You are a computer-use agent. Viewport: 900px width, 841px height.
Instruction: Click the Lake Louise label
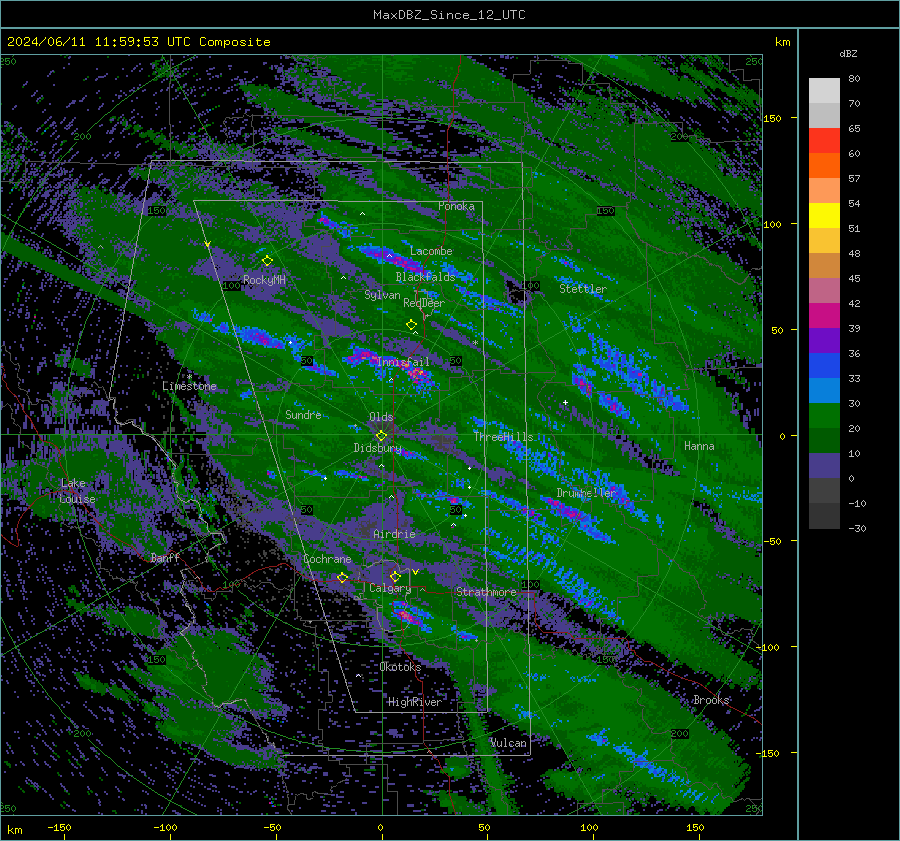77,491
